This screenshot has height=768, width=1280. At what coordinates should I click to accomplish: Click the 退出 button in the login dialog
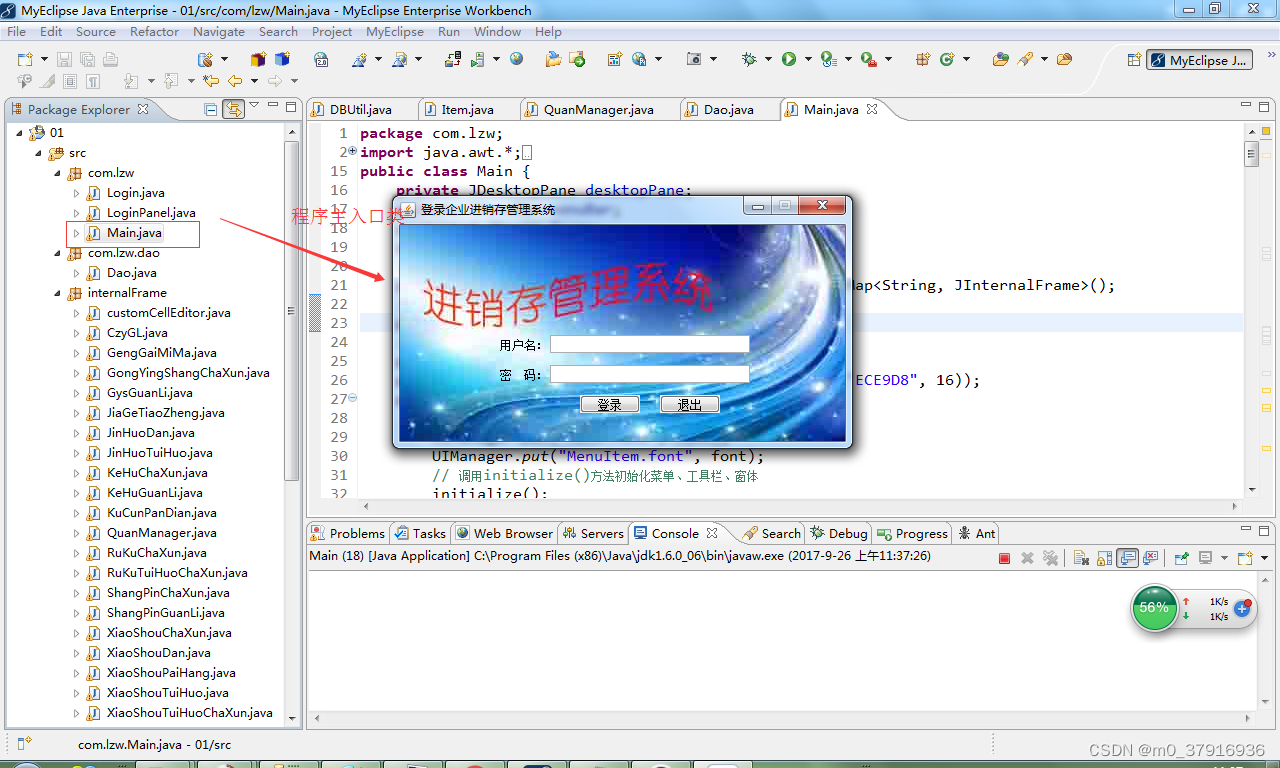click(689, 404)
